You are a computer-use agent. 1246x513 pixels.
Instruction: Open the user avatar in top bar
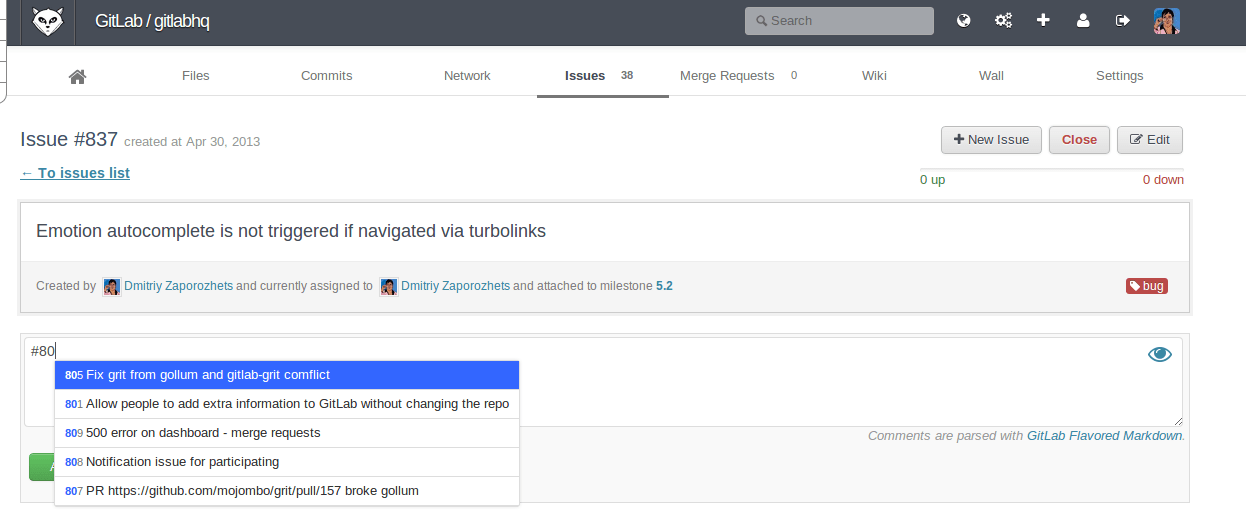[1166, 21]
